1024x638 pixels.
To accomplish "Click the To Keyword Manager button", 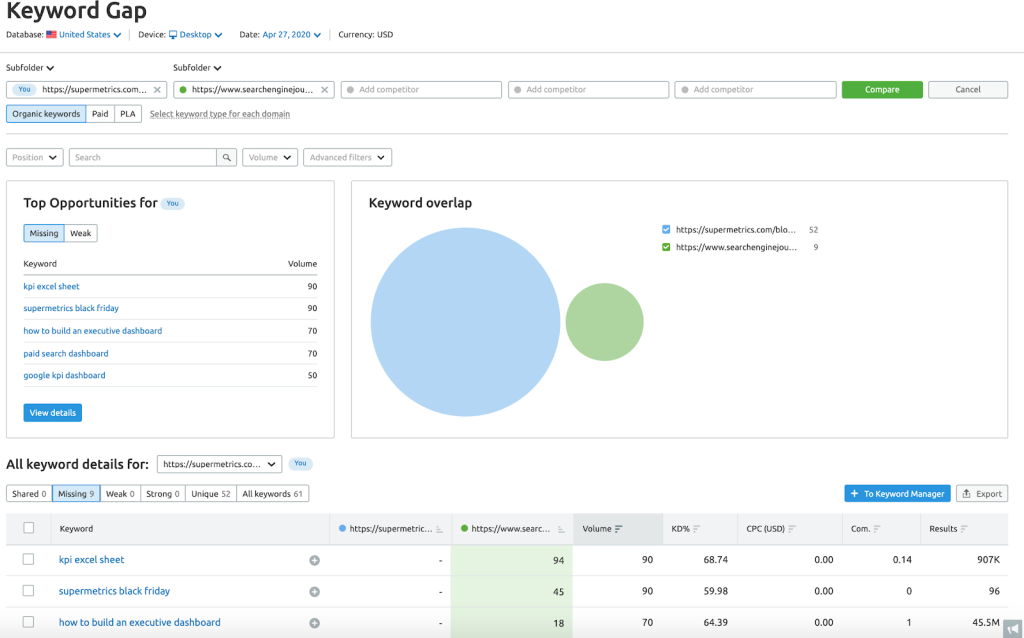I will (x=897, y=494).
